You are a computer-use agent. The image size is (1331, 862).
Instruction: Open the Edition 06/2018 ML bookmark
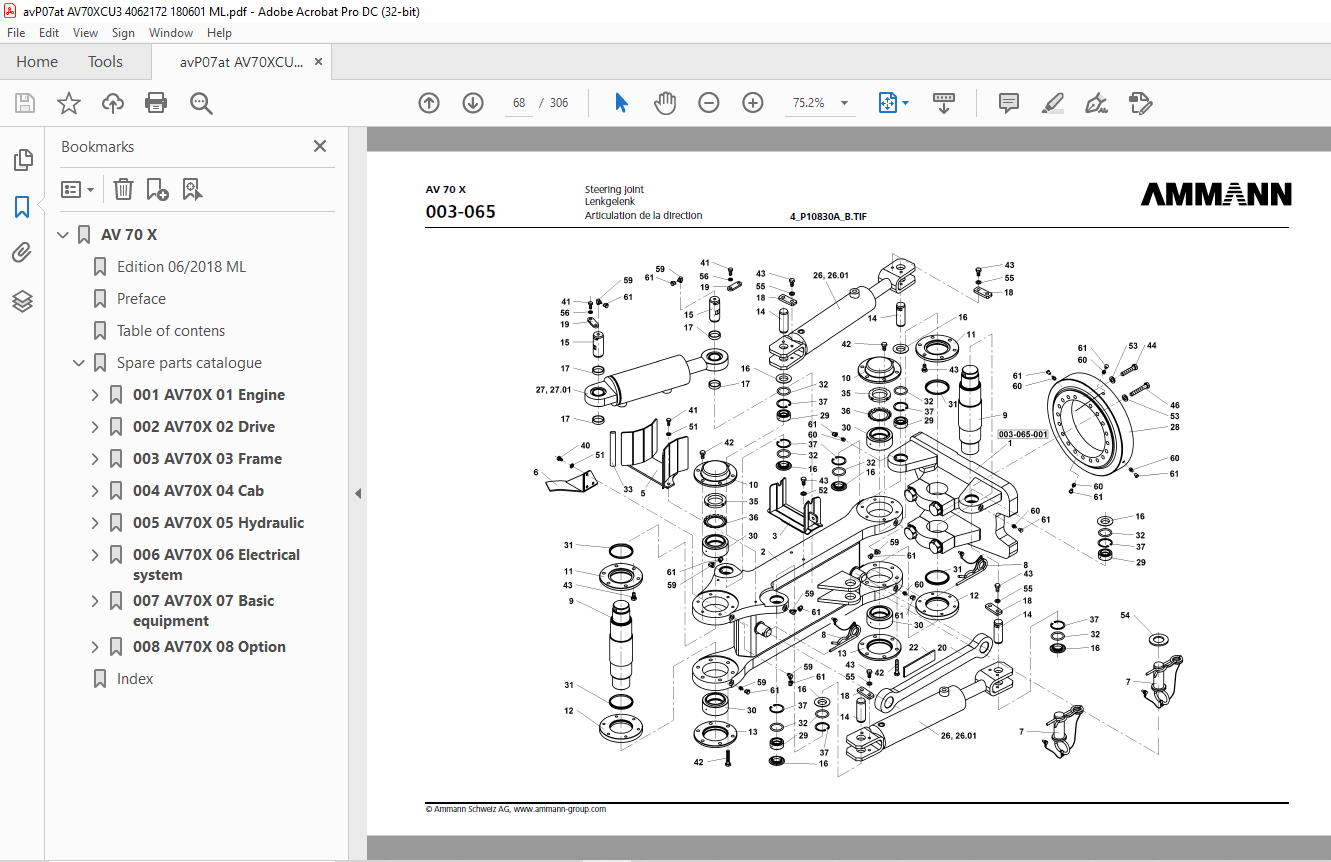pos(181,267)
